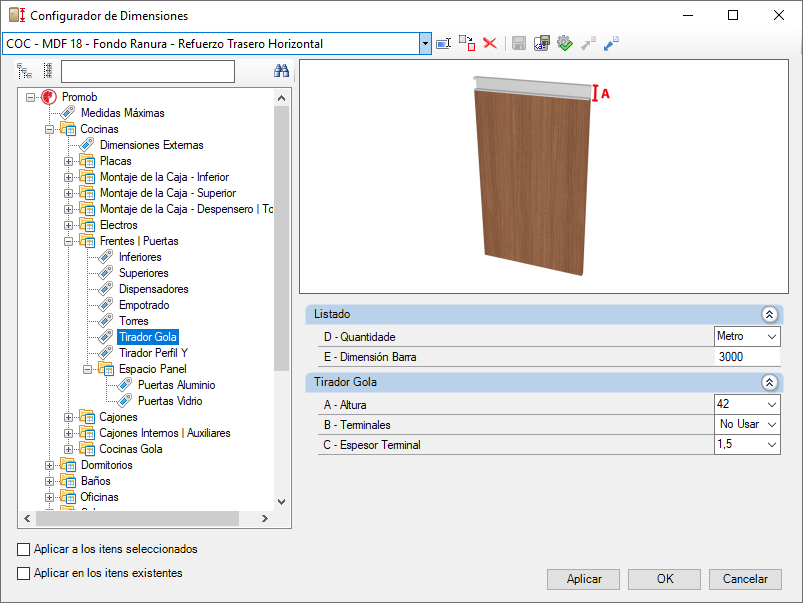The width and height of the screenshot is (803, 603).
Task: Click the Puertas Vidrio label
Action: [x=170, y=401]
